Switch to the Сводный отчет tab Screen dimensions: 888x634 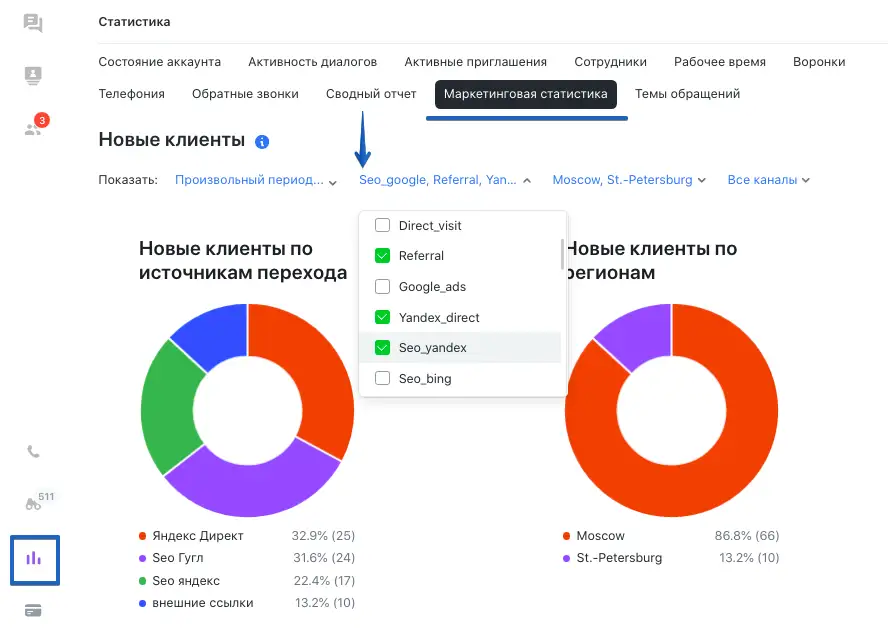coord(371,94)
